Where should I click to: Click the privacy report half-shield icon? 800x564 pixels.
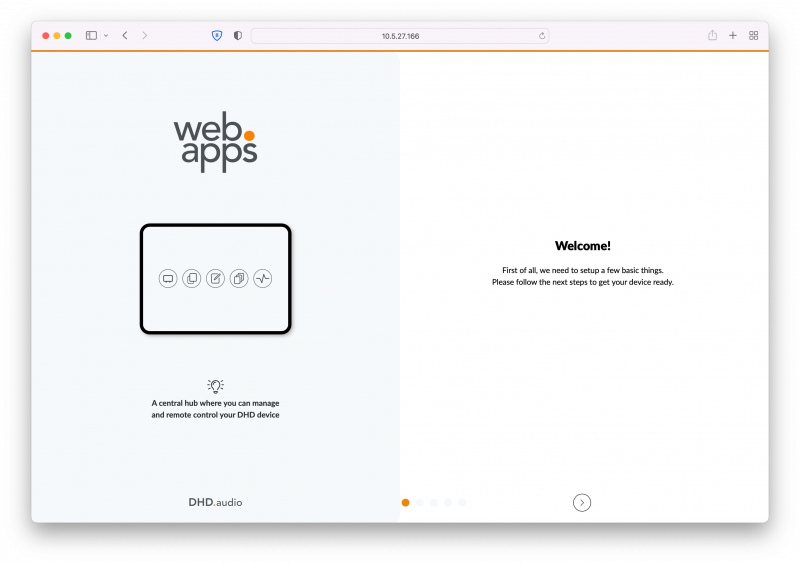point(238,35)
